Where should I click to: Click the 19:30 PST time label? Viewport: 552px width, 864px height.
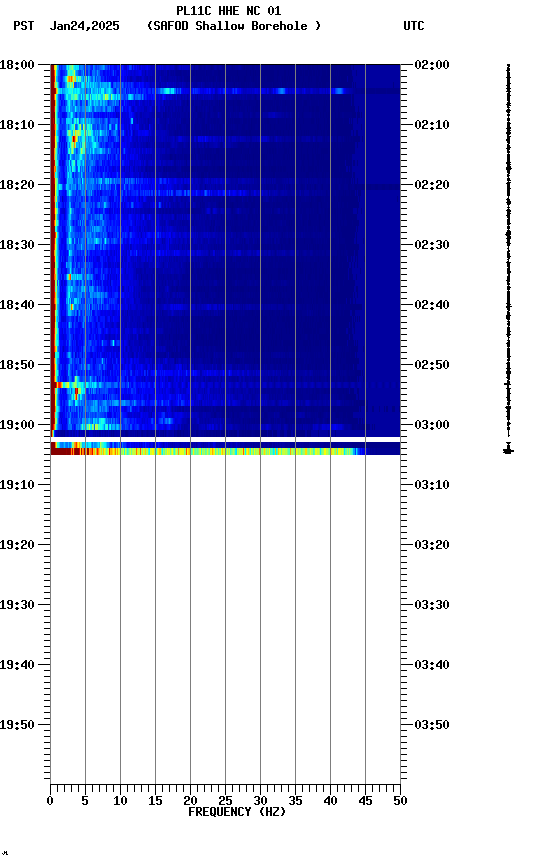[17, 606]
